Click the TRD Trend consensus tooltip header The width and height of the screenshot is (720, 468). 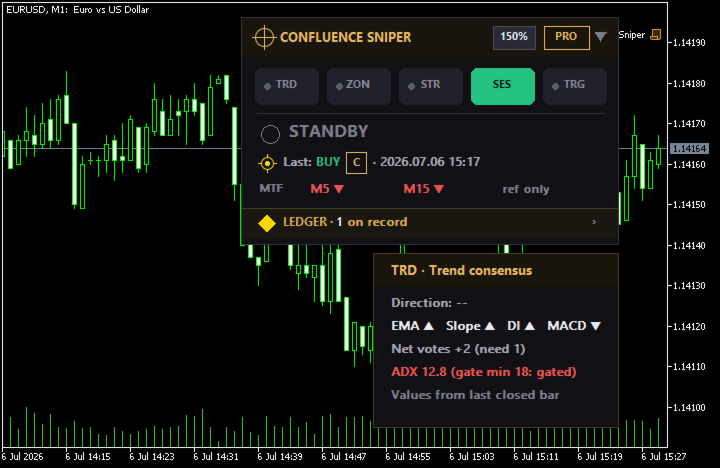[496, 271]
